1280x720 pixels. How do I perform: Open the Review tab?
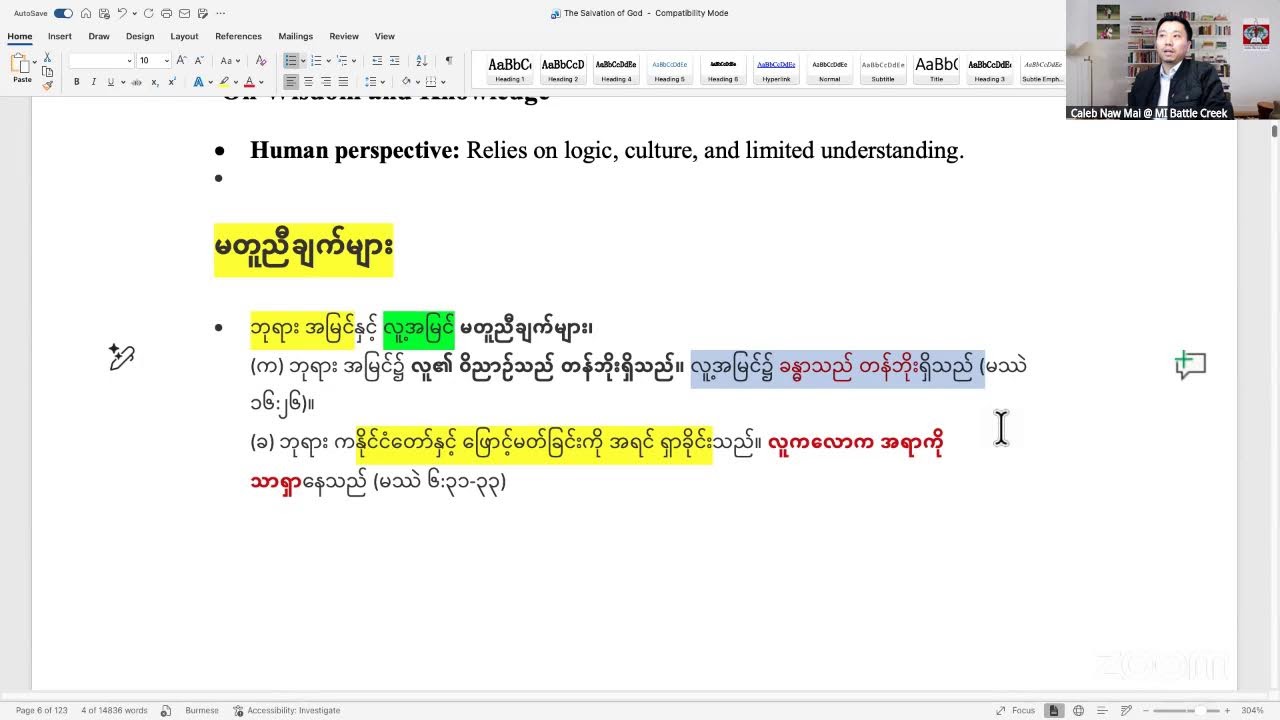tap(344, 36)
